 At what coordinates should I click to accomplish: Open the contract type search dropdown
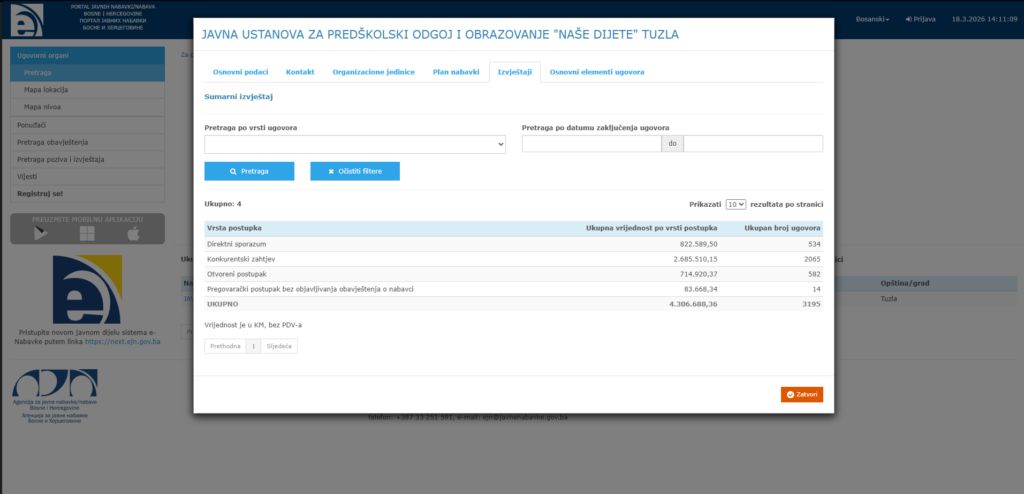(355, 144)
